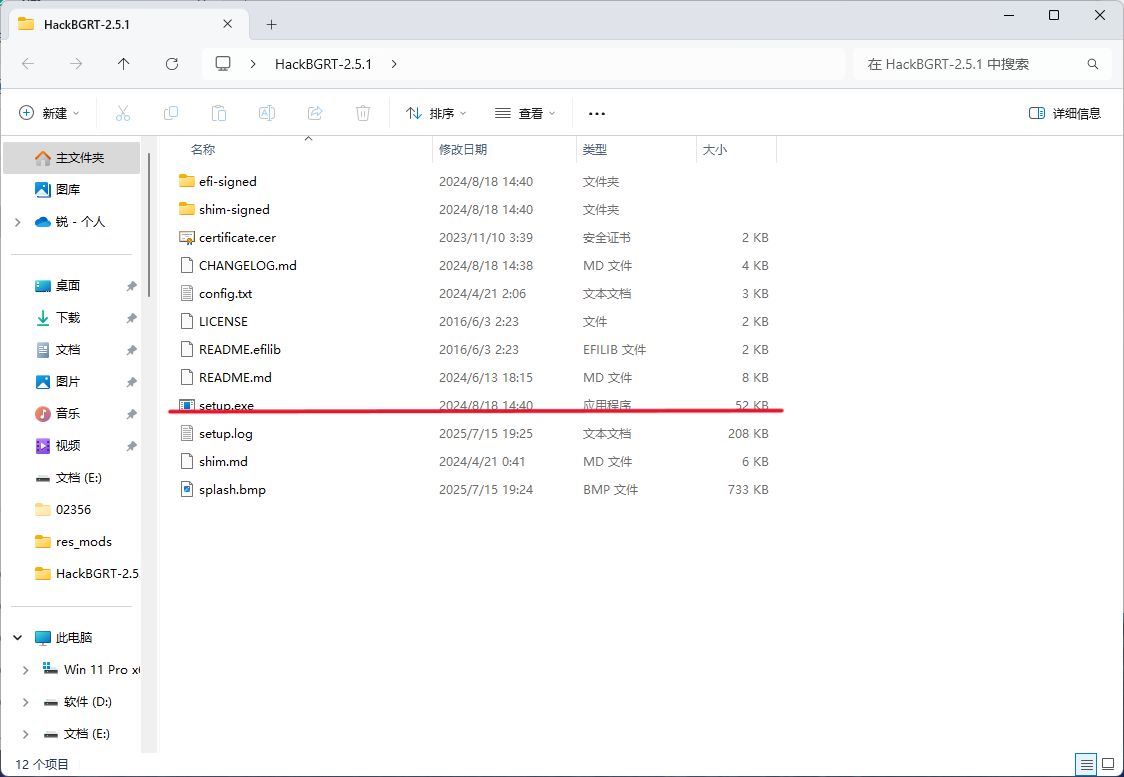The image size is (1124, 777).
Task: Open a new tab with plus button
Action: pyautogui.click(x=271, y=24)
